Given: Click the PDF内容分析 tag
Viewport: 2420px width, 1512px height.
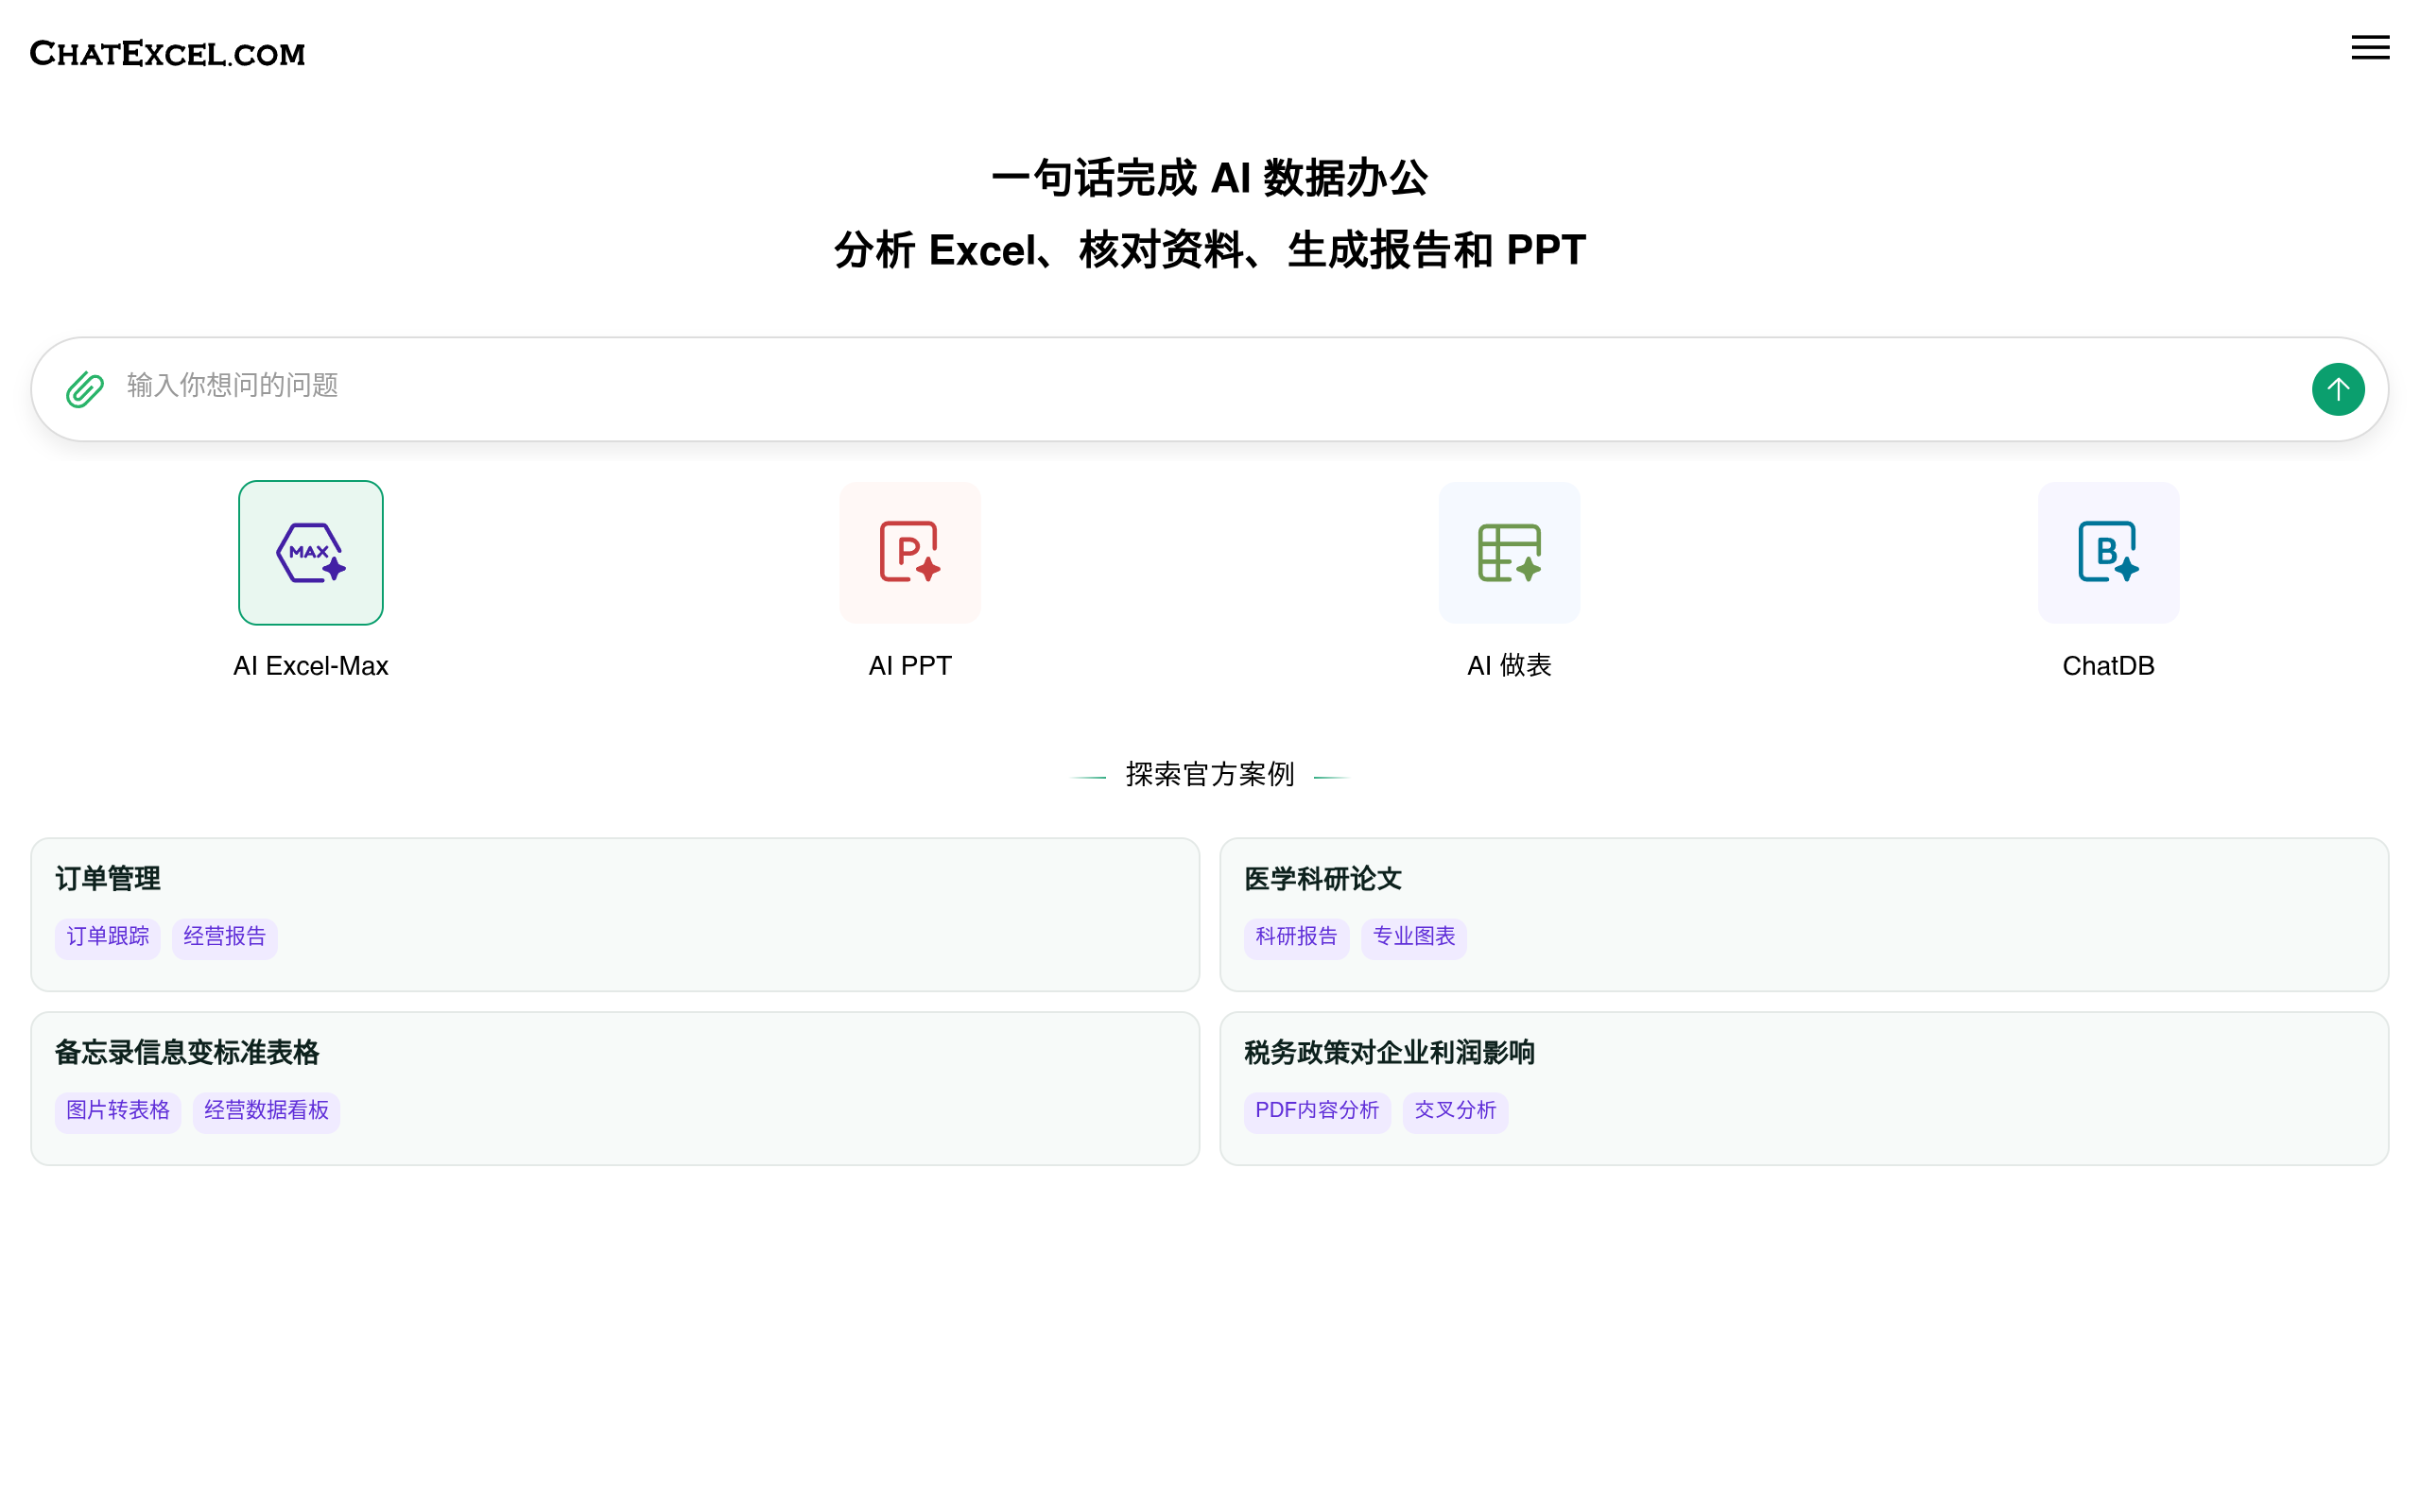Looking at the screenshot, I should (x=1317, y=1111).
